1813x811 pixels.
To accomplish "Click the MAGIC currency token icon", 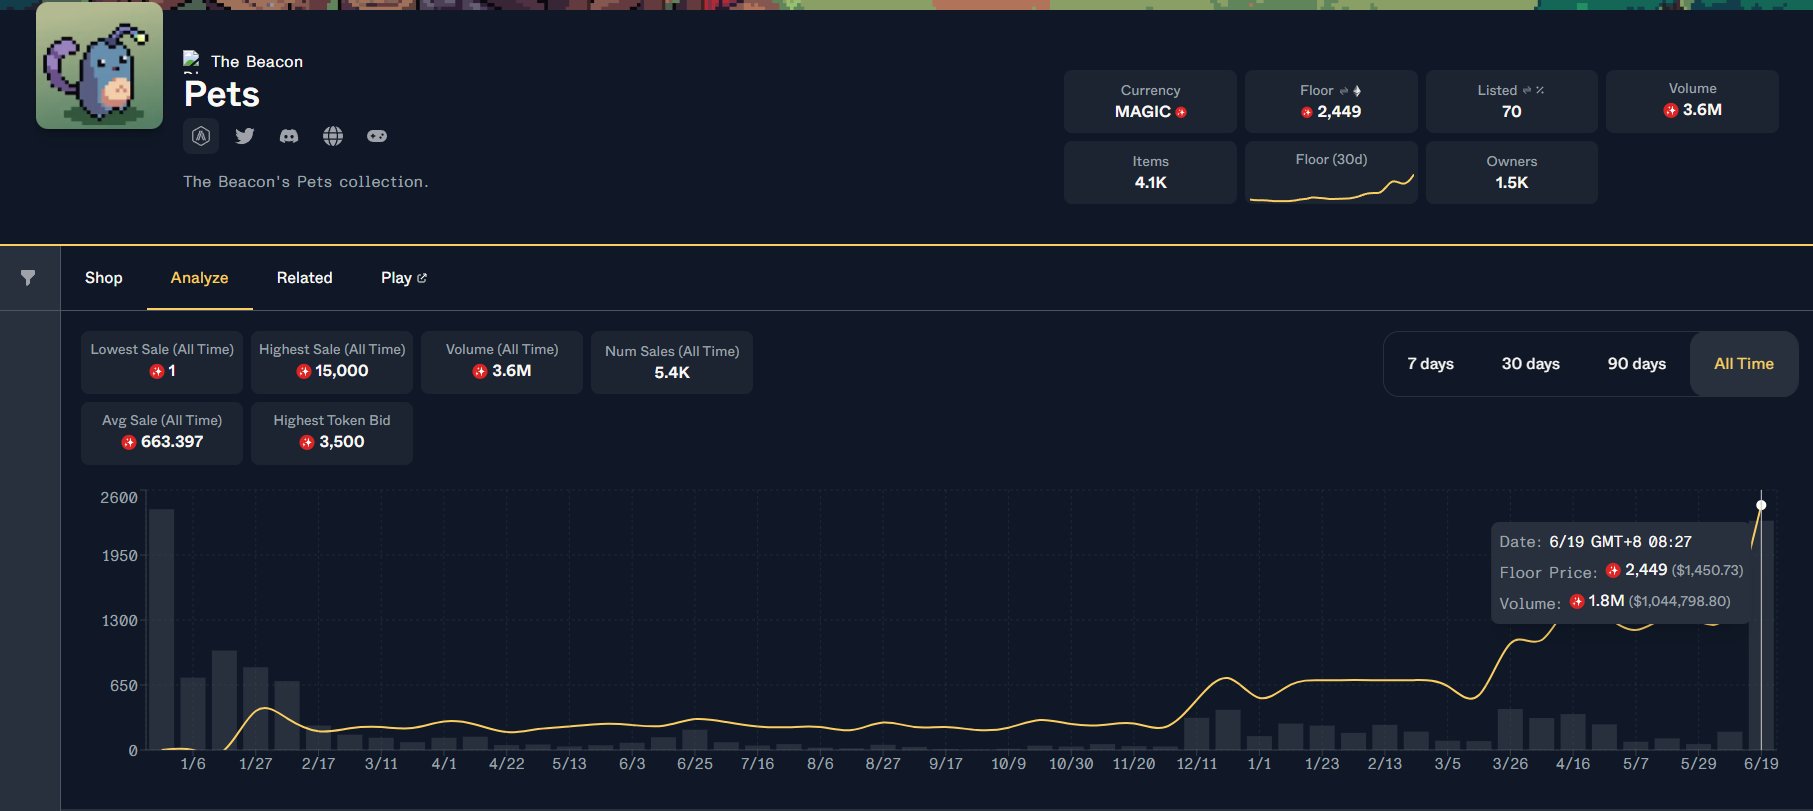I will pyautogui.click(x=1181, y=112).
